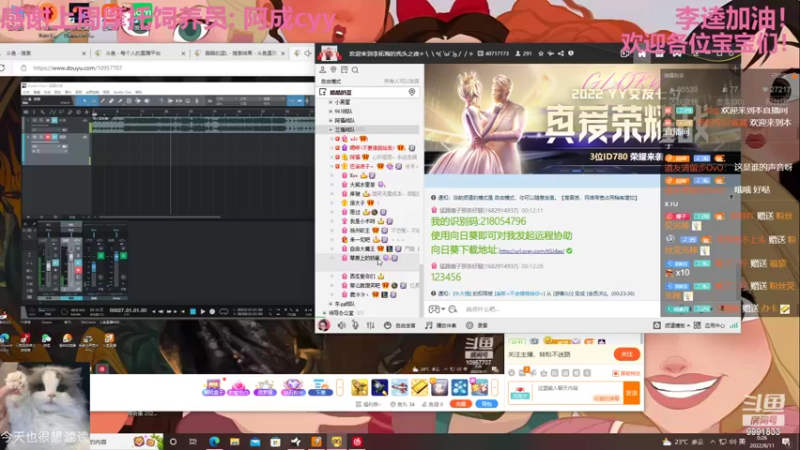Select the airplane gift in Douyu bar

[x=399, y=387]
